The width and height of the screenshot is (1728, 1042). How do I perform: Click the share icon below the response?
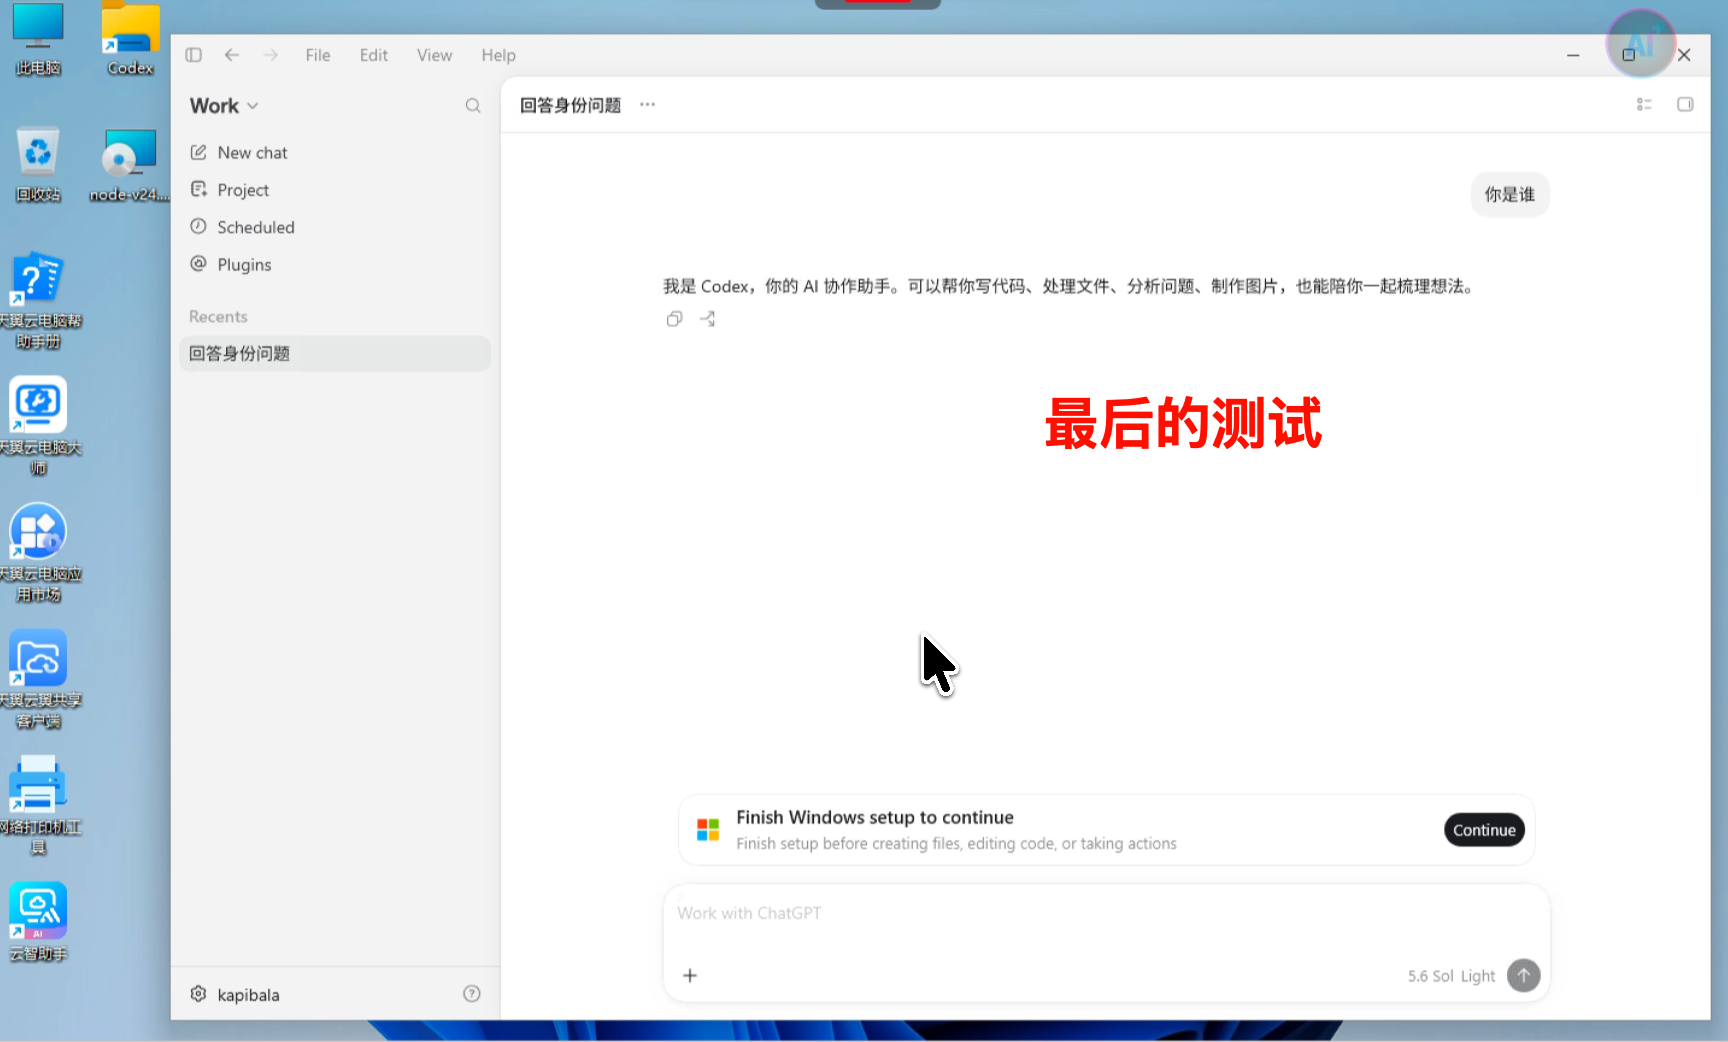coord(708,319)
